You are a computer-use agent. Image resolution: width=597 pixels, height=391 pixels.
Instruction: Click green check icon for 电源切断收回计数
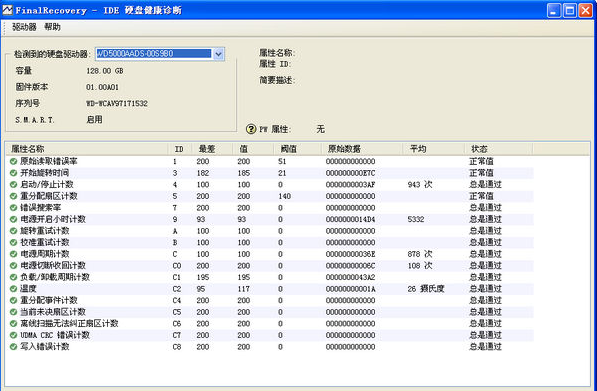tap(13, 266)
